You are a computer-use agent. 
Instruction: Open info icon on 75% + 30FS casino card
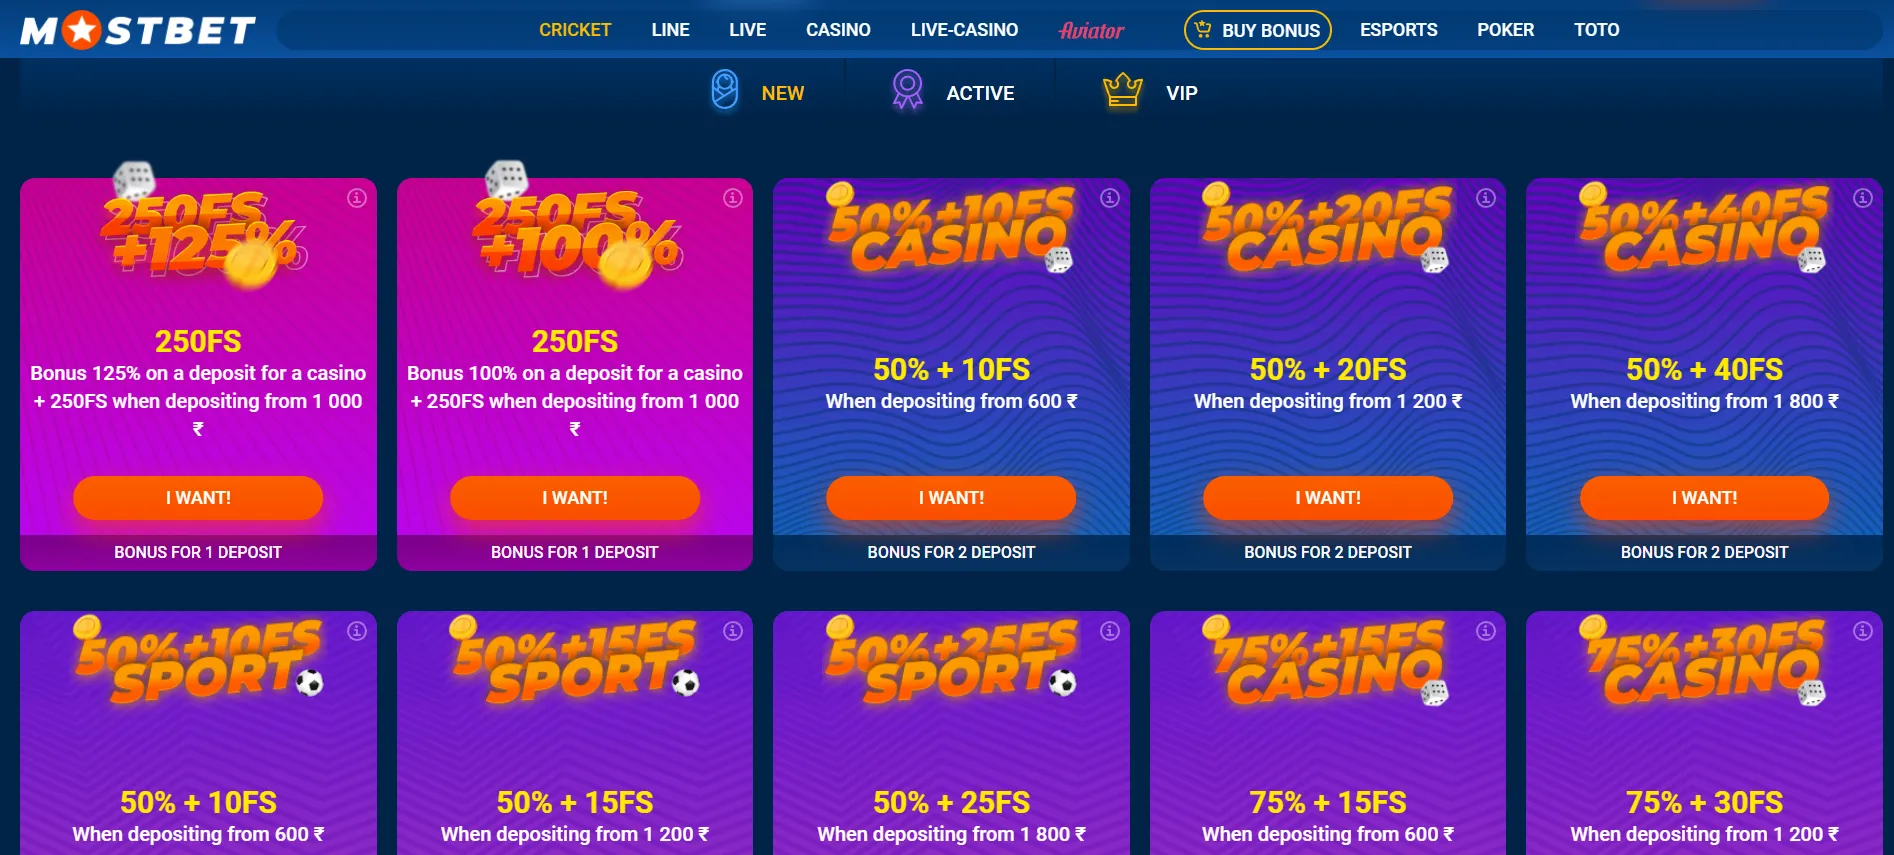point(1863,631)
